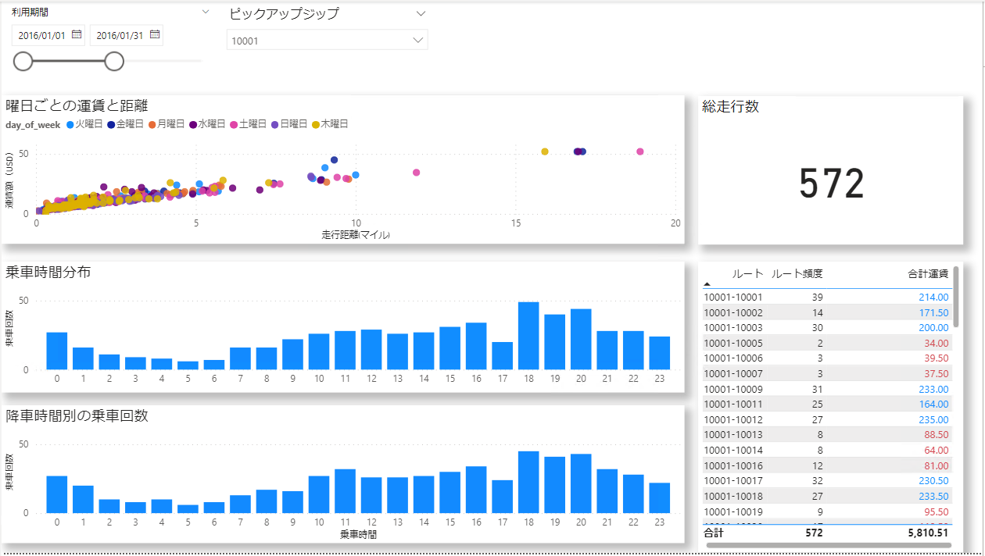Sort table by ルート頻度 column header
Image resolution: width=985 pixels, height=556 pixels.
[x=797, y=274]
